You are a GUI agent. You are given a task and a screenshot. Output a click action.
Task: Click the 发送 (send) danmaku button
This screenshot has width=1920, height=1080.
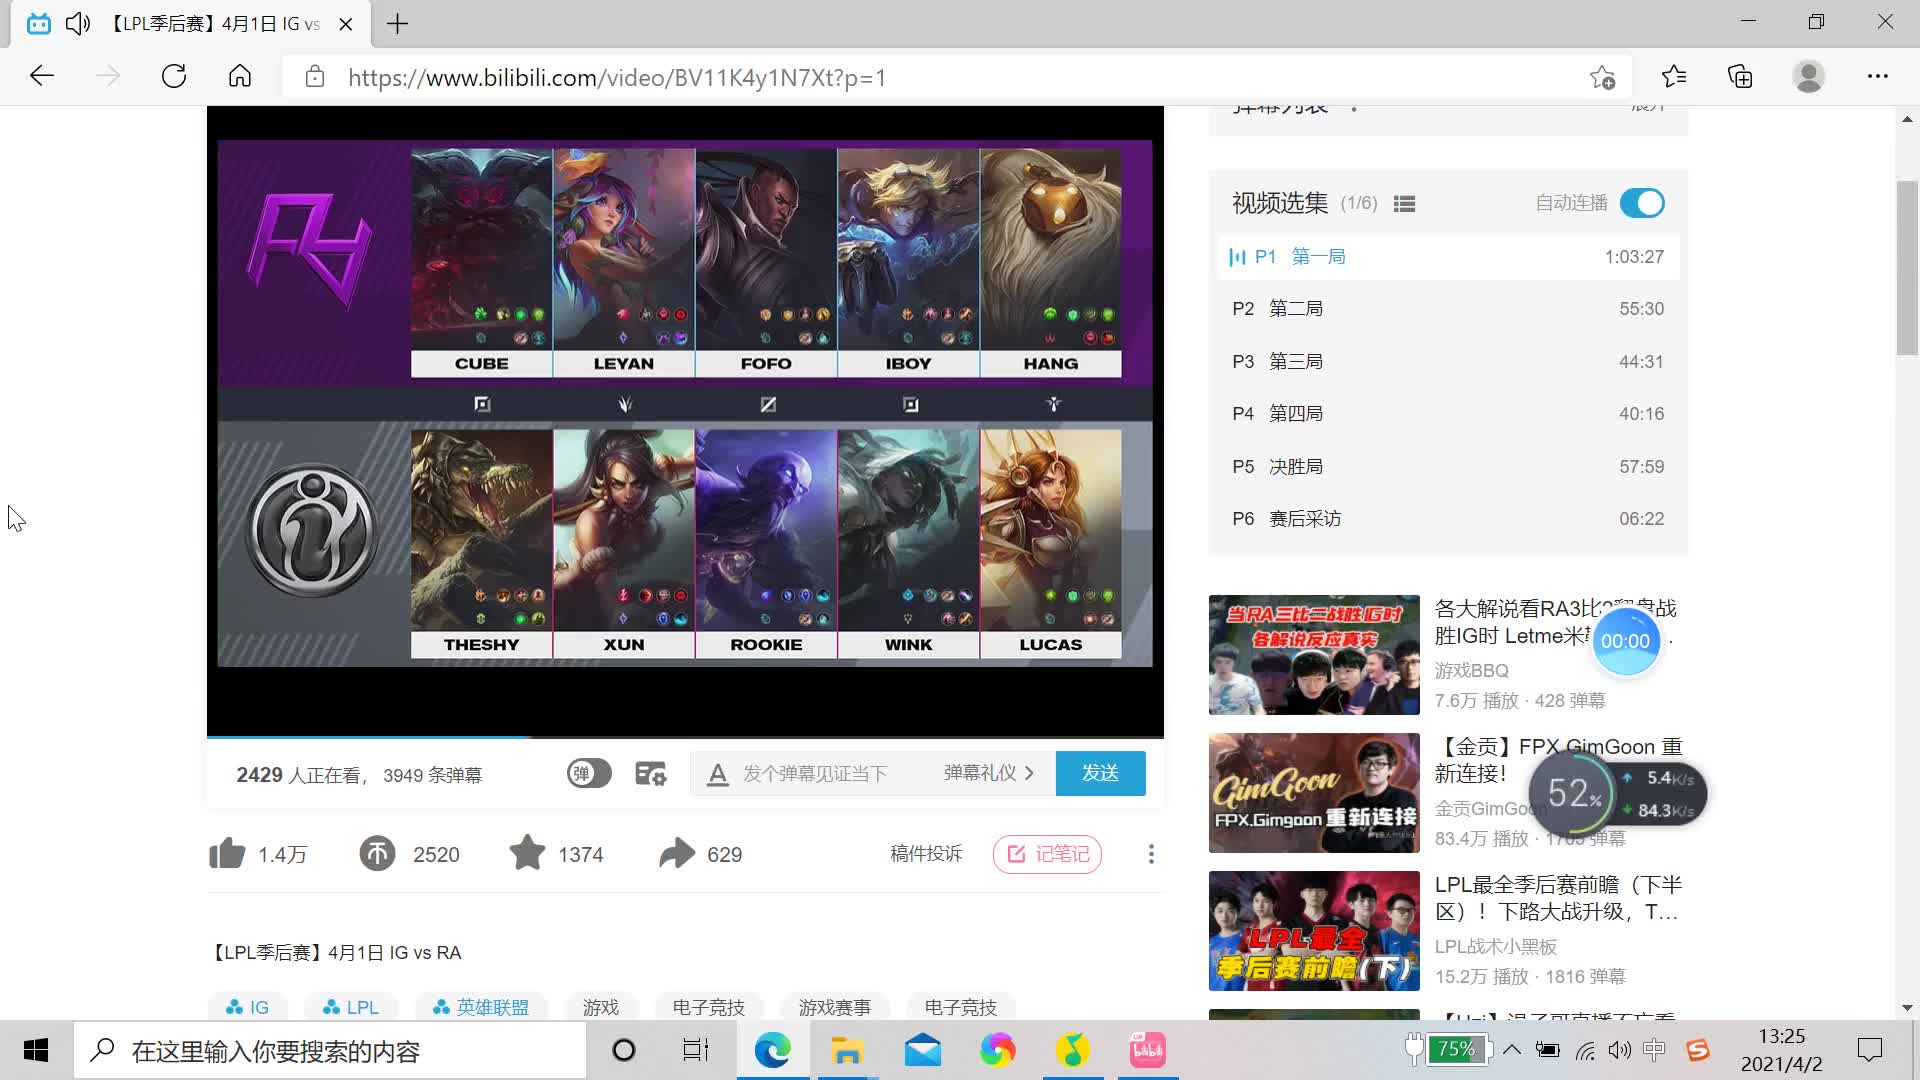click(x=1100, y=771)
